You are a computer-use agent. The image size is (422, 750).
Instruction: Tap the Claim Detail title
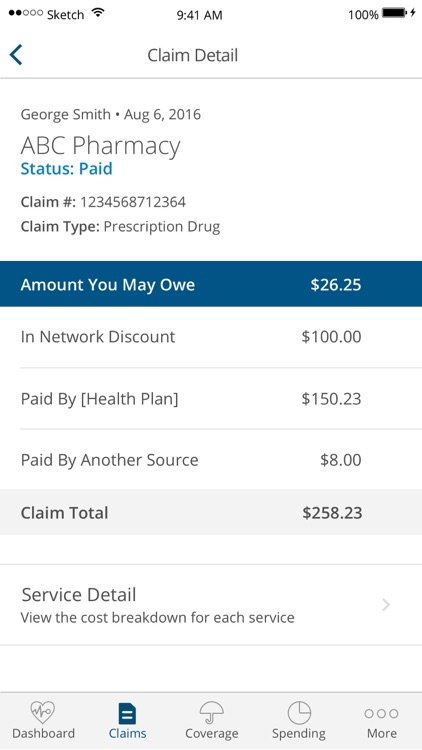pyautogui.click(x=192, y=55)
